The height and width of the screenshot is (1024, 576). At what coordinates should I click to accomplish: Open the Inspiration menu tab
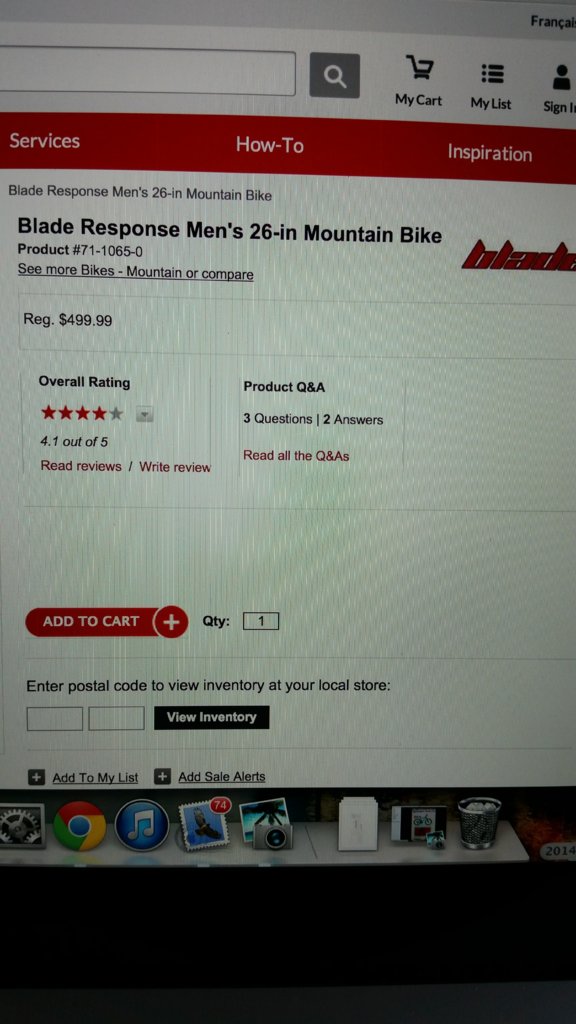coord(490,153)
